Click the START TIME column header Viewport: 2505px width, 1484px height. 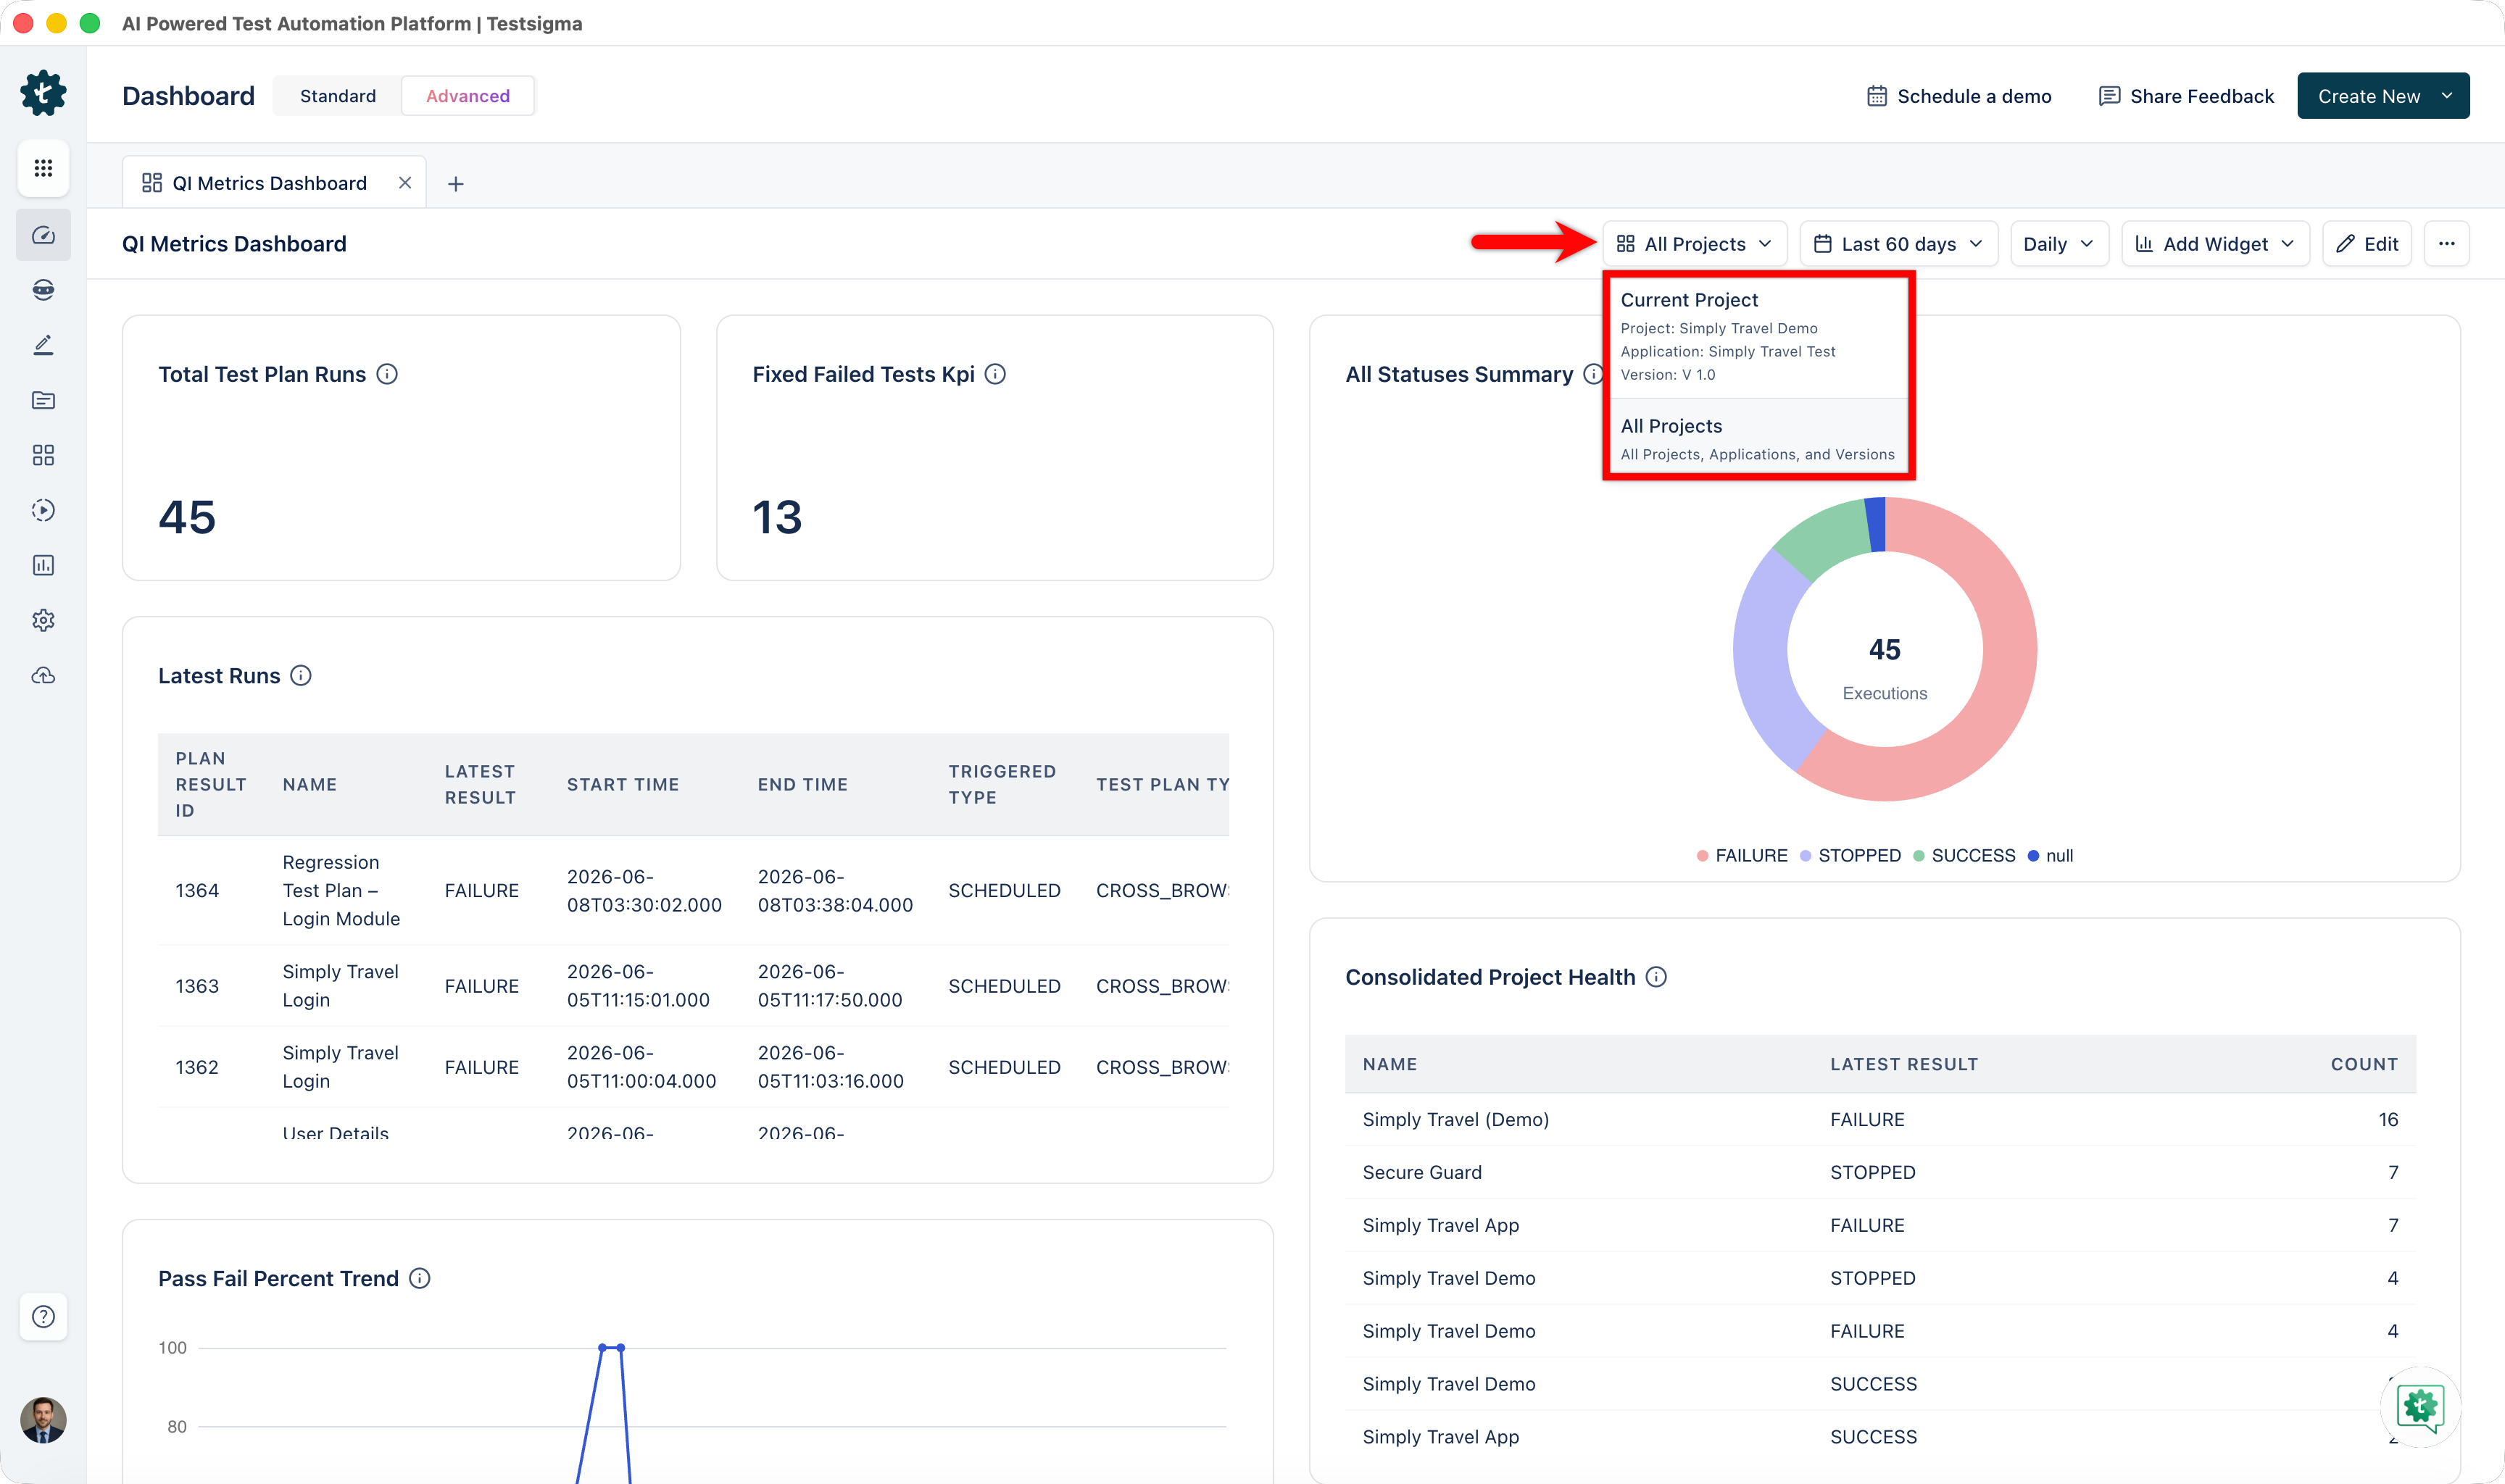623,784
